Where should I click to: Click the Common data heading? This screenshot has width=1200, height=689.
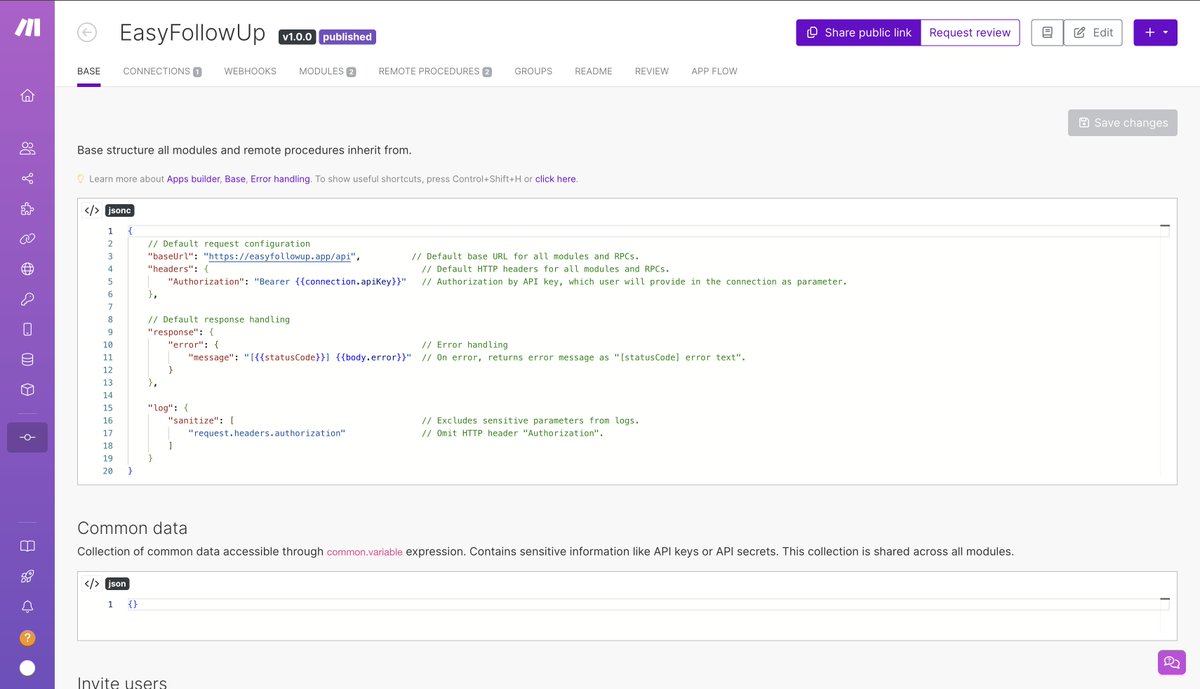tap(132, 528)
